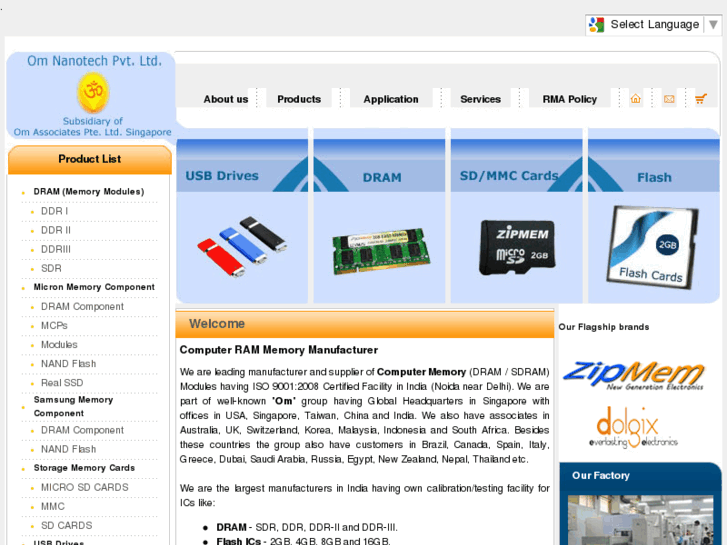
Task: Click the Om Nanotech Pvt. Ltd. title
Action: tap(95, 61)
